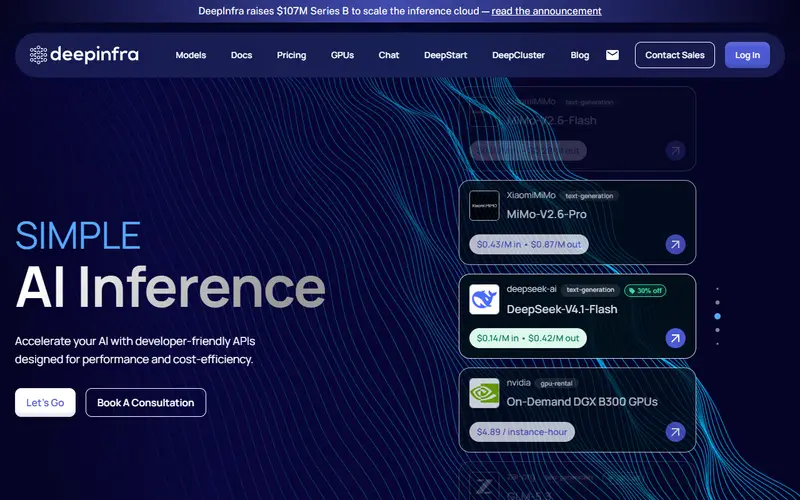Click the deepseek-ai provider name
Image resolution: width=800 pixels, height=500 pixels.
[531, 289]
